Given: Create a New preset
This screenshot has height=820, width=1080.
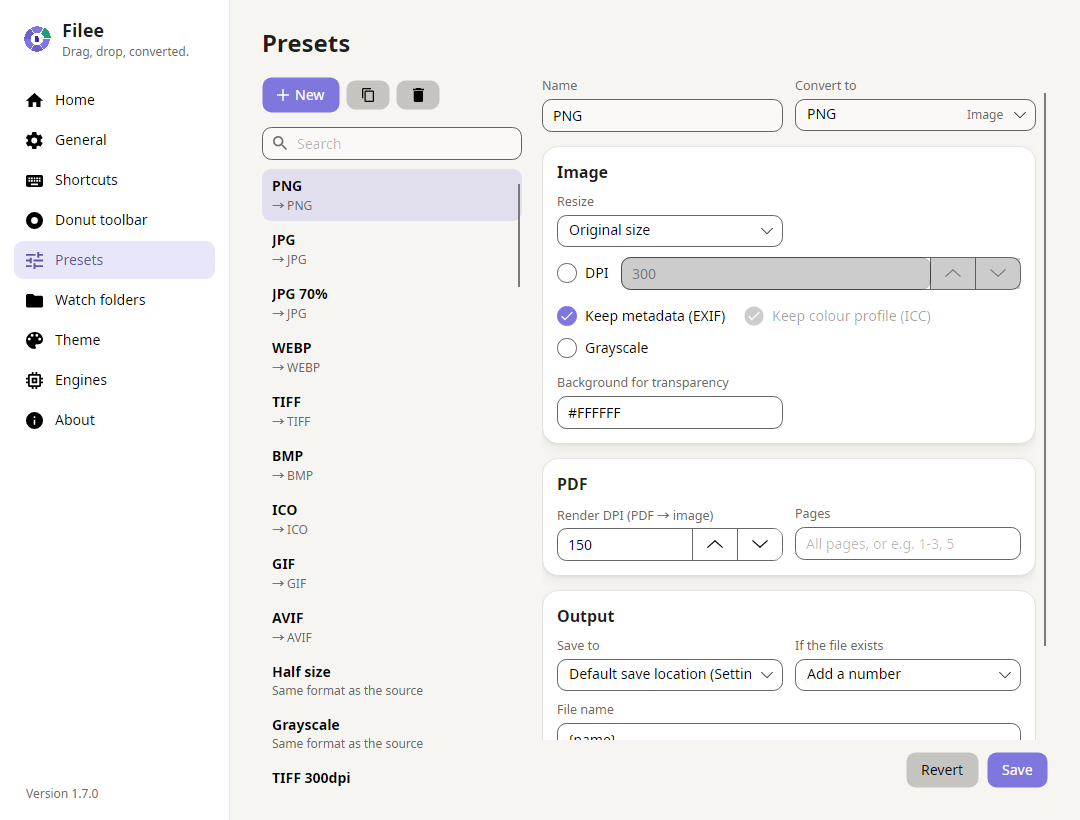Looking at the screenshot, I should [x=301, y=95].
